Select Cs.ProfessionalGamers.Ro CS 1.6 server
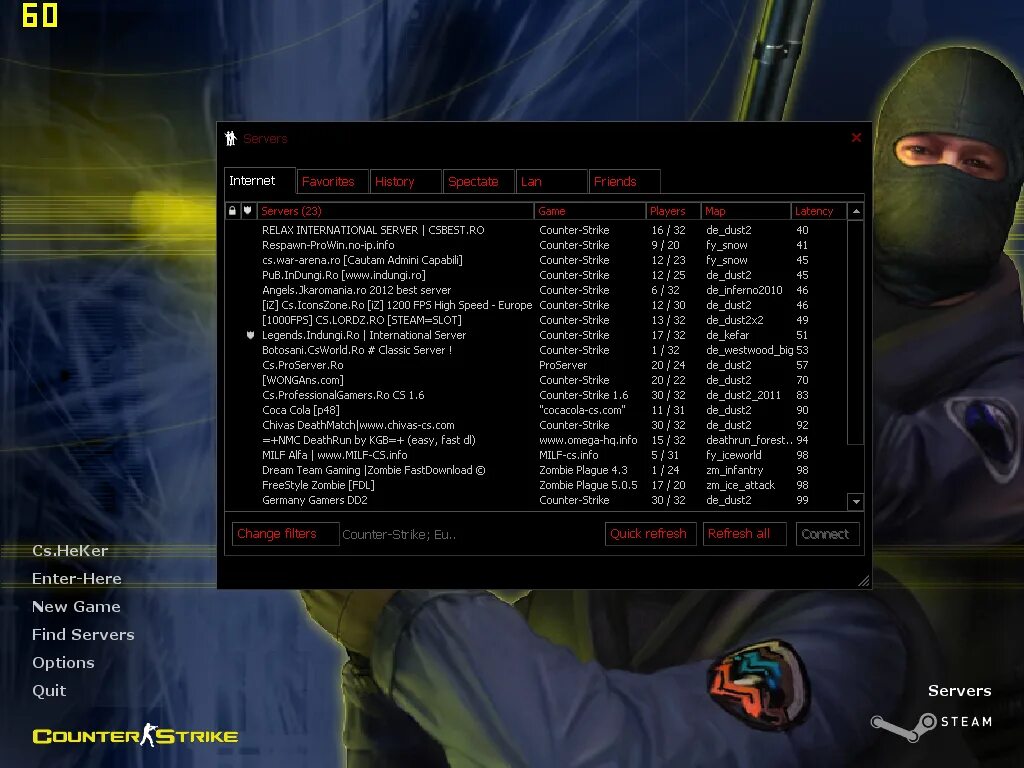 click(536, 395)
